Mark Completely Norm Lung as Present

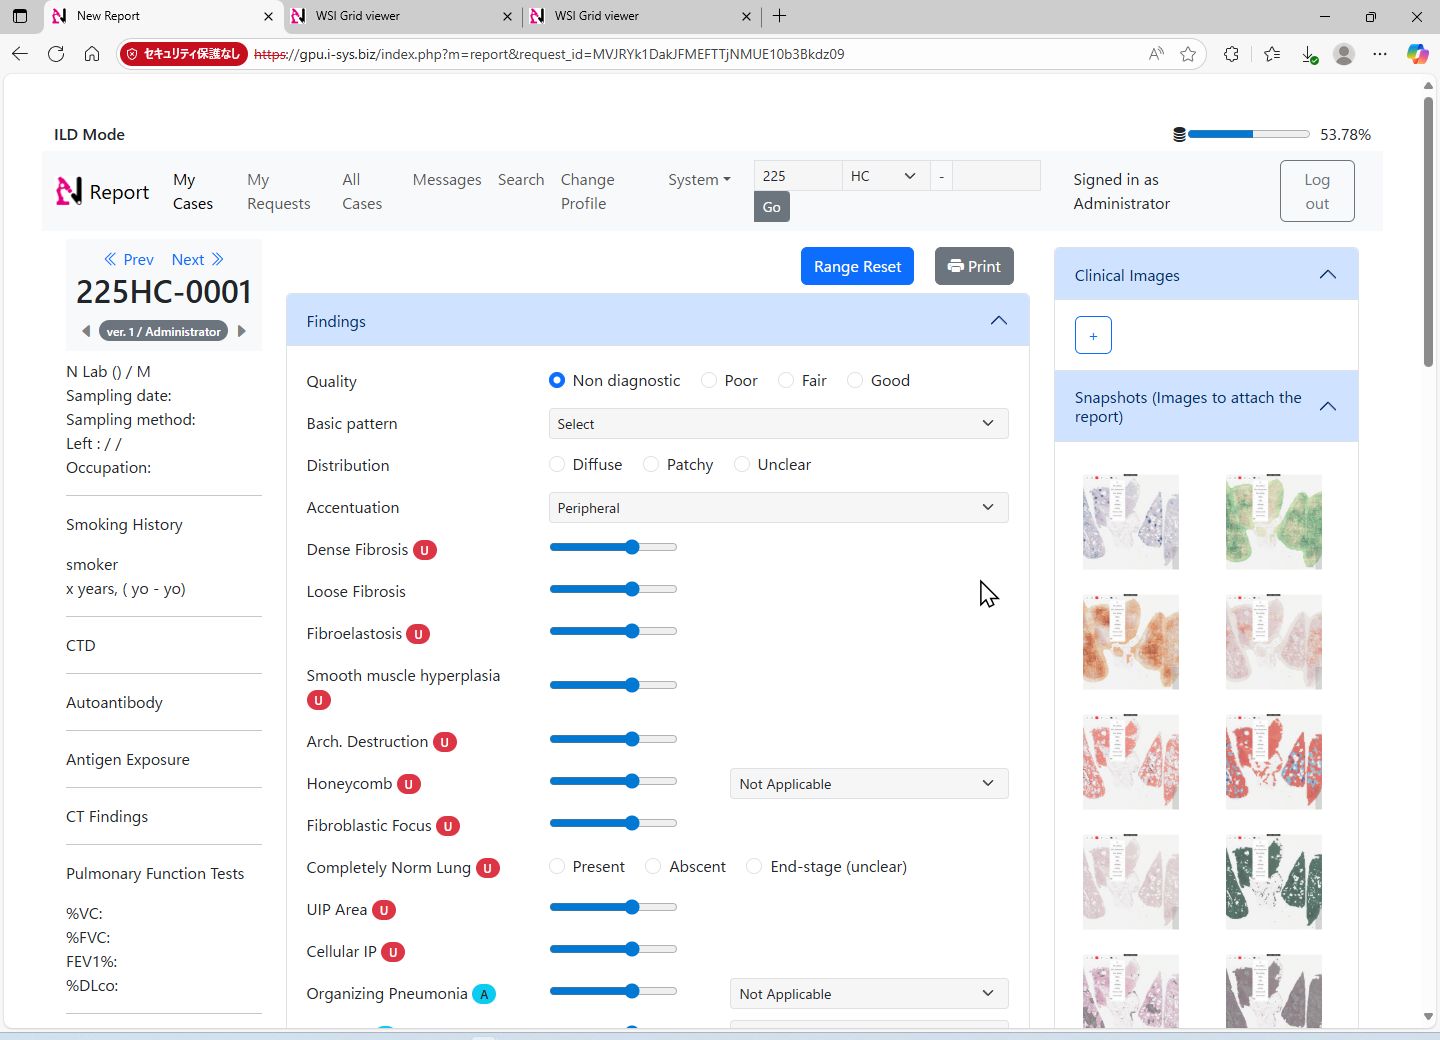[x=557, y=867]
